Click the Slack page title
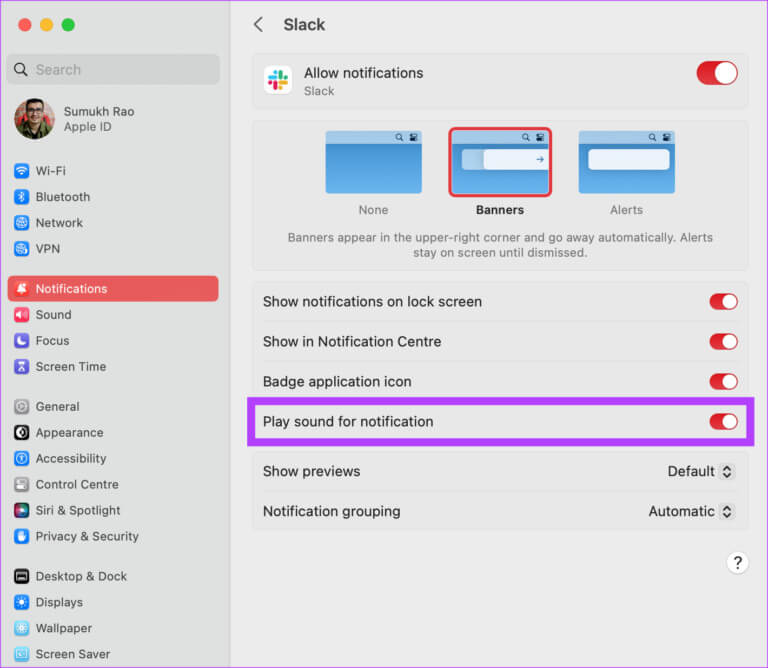This screenshot has width=768, height=668. pyautogui.click(x=304, y=24)
